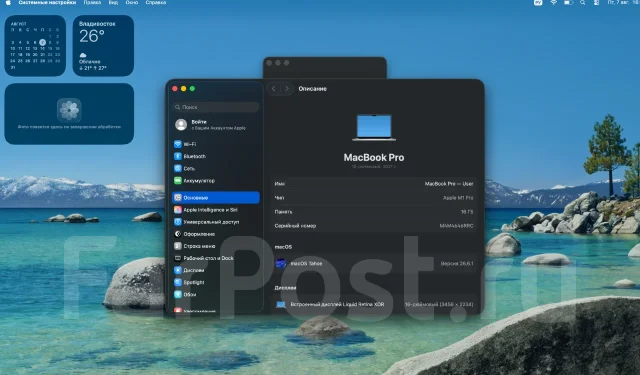Select the Сеть network item

point(216,168)
